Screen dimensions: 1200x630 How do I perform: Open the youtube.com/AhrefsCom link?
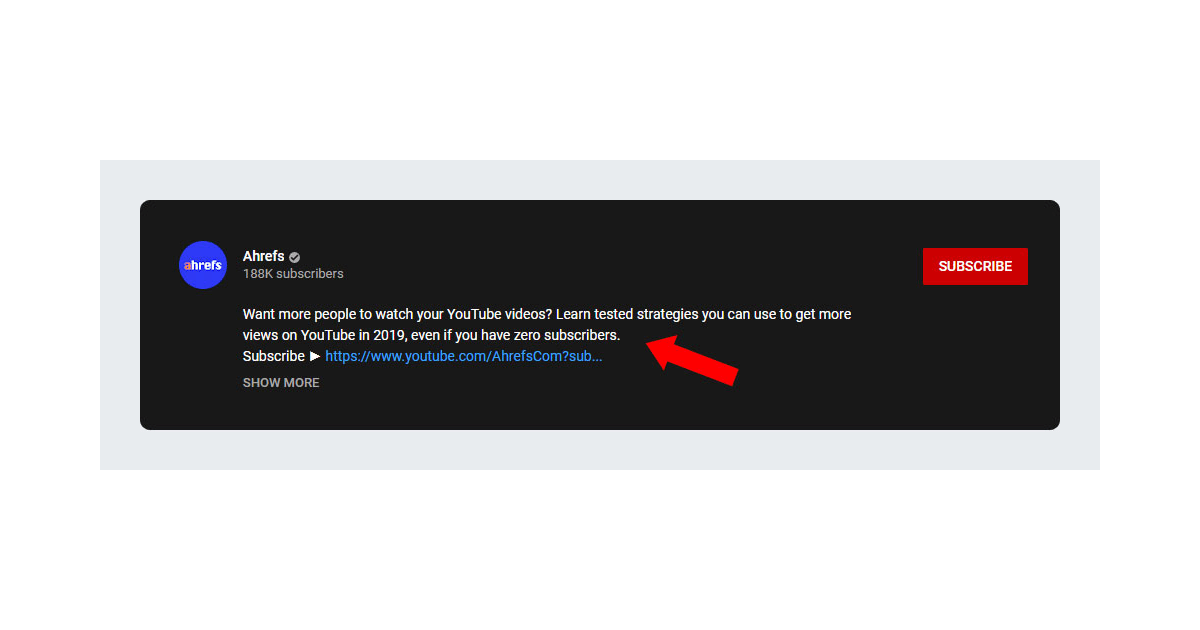click(x=464, y=356)
